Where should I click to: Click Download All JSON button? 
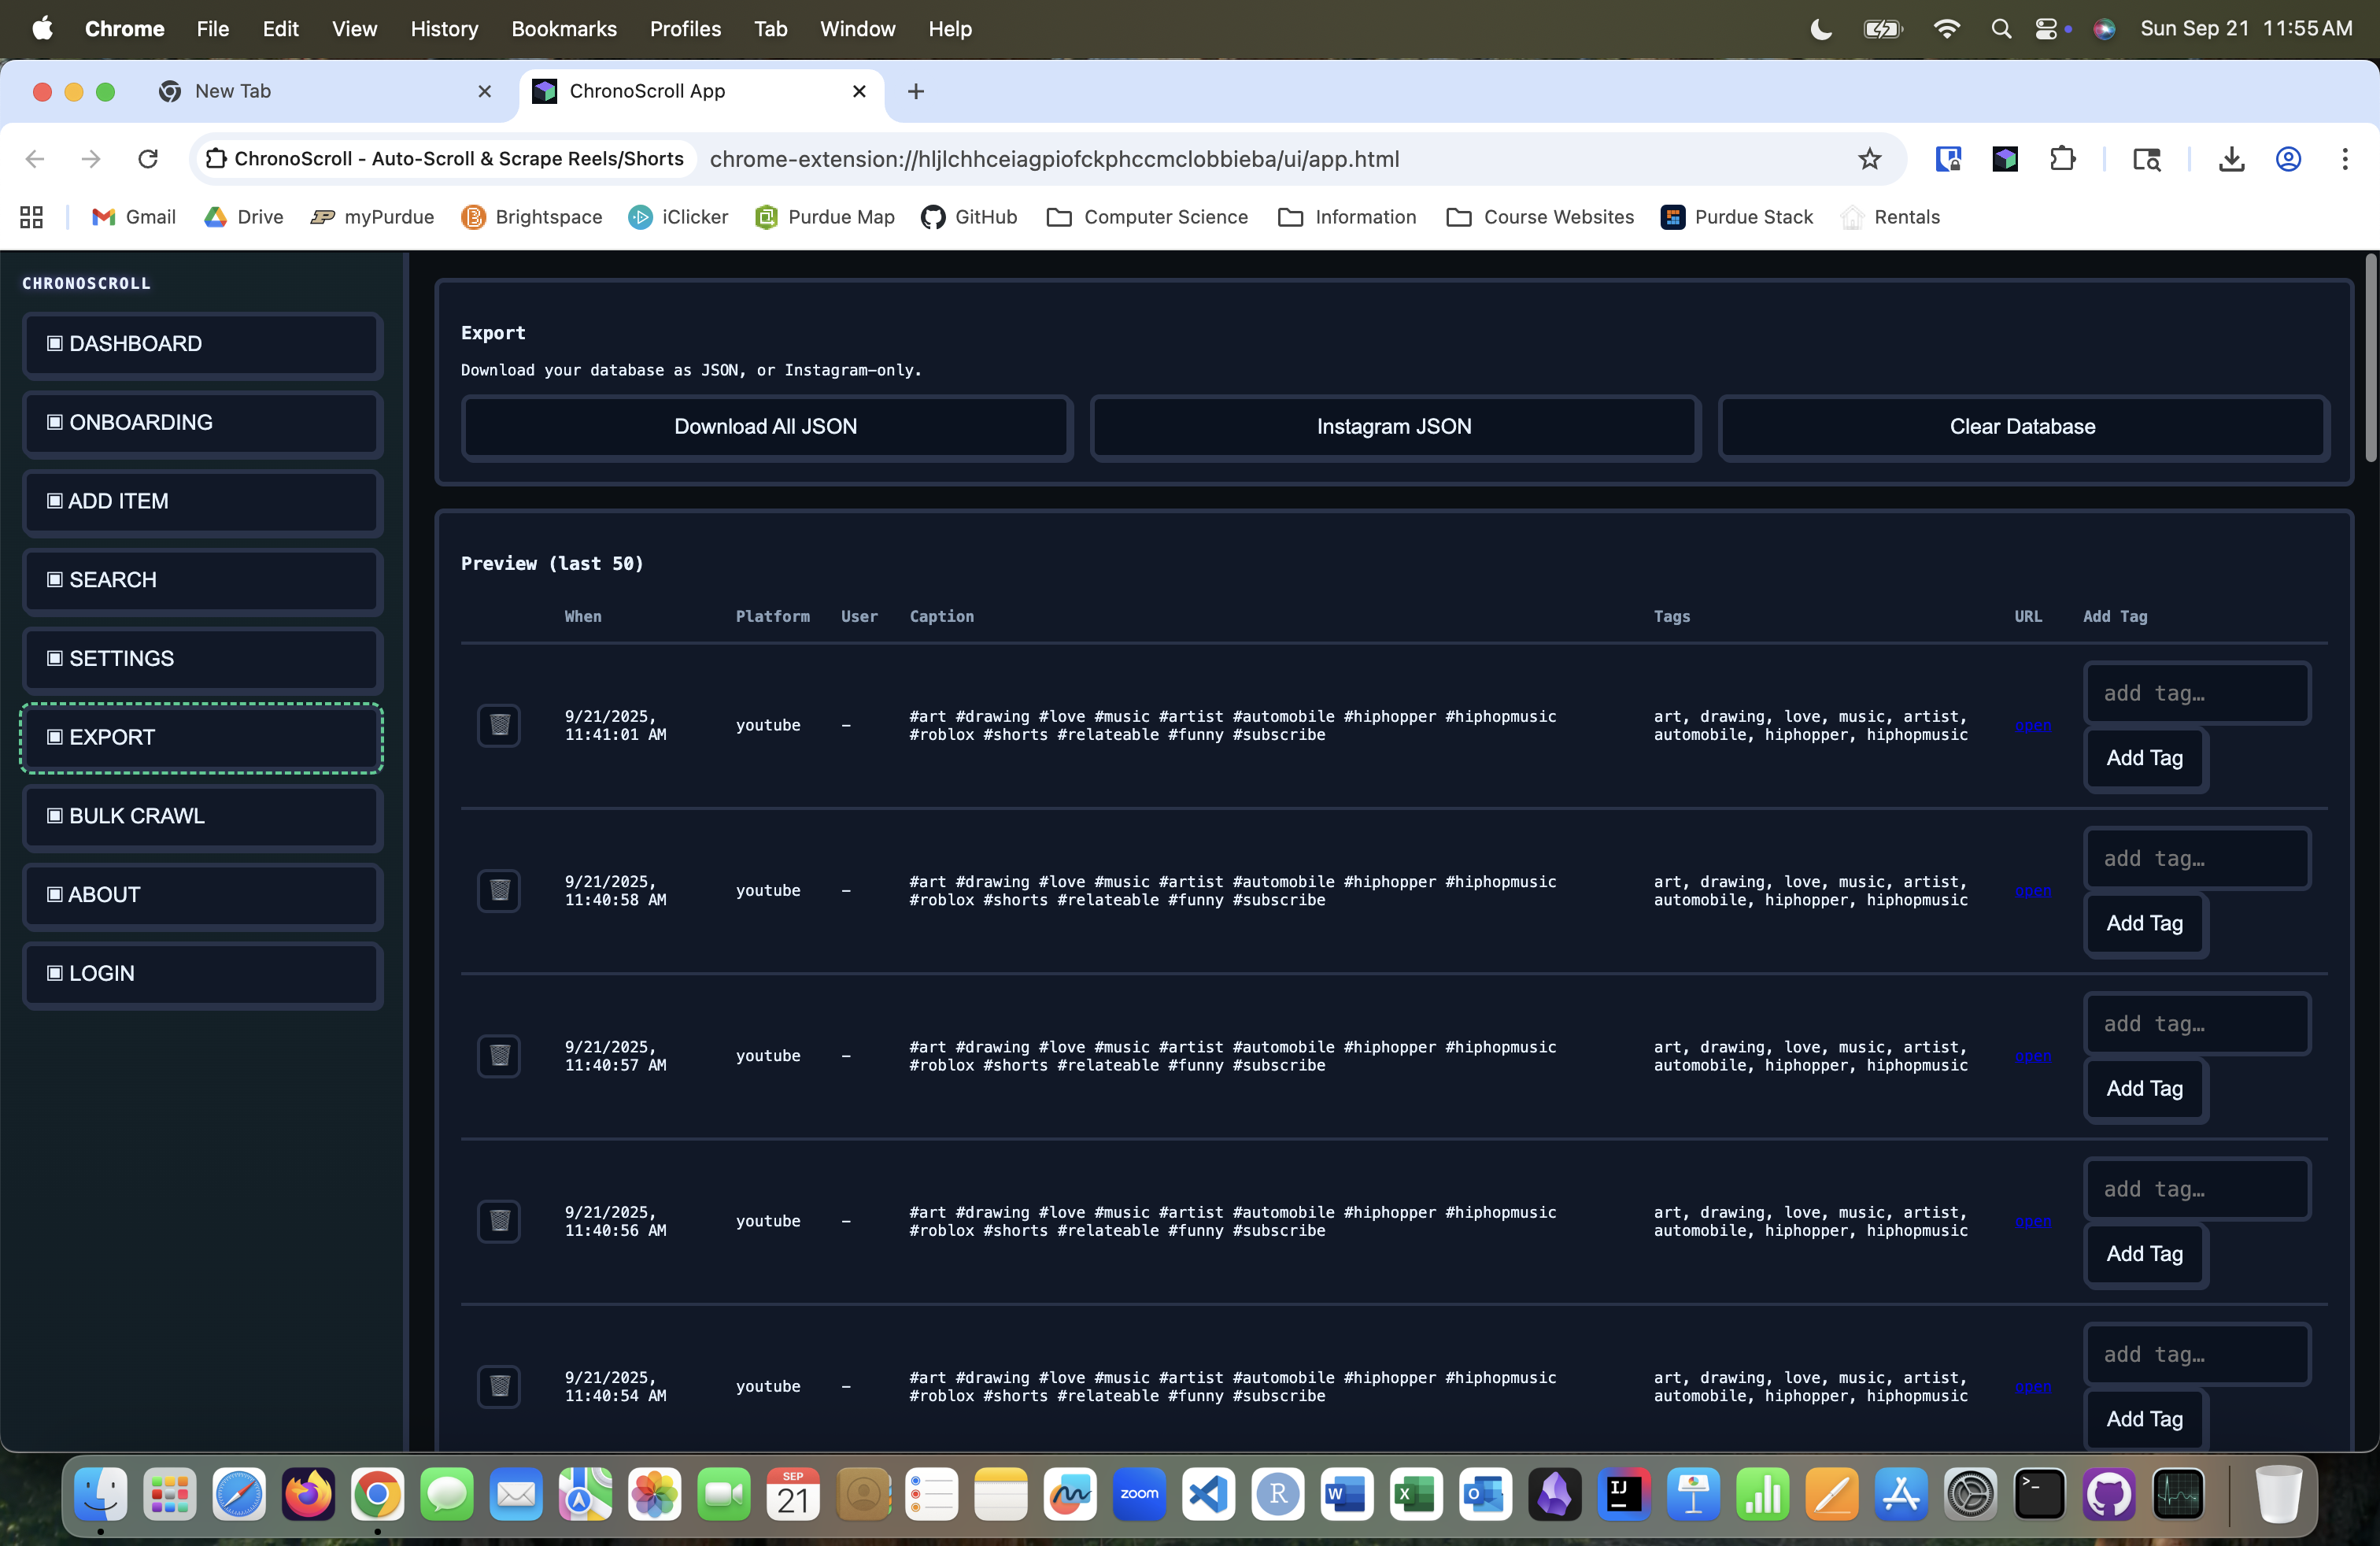[766, 427]
